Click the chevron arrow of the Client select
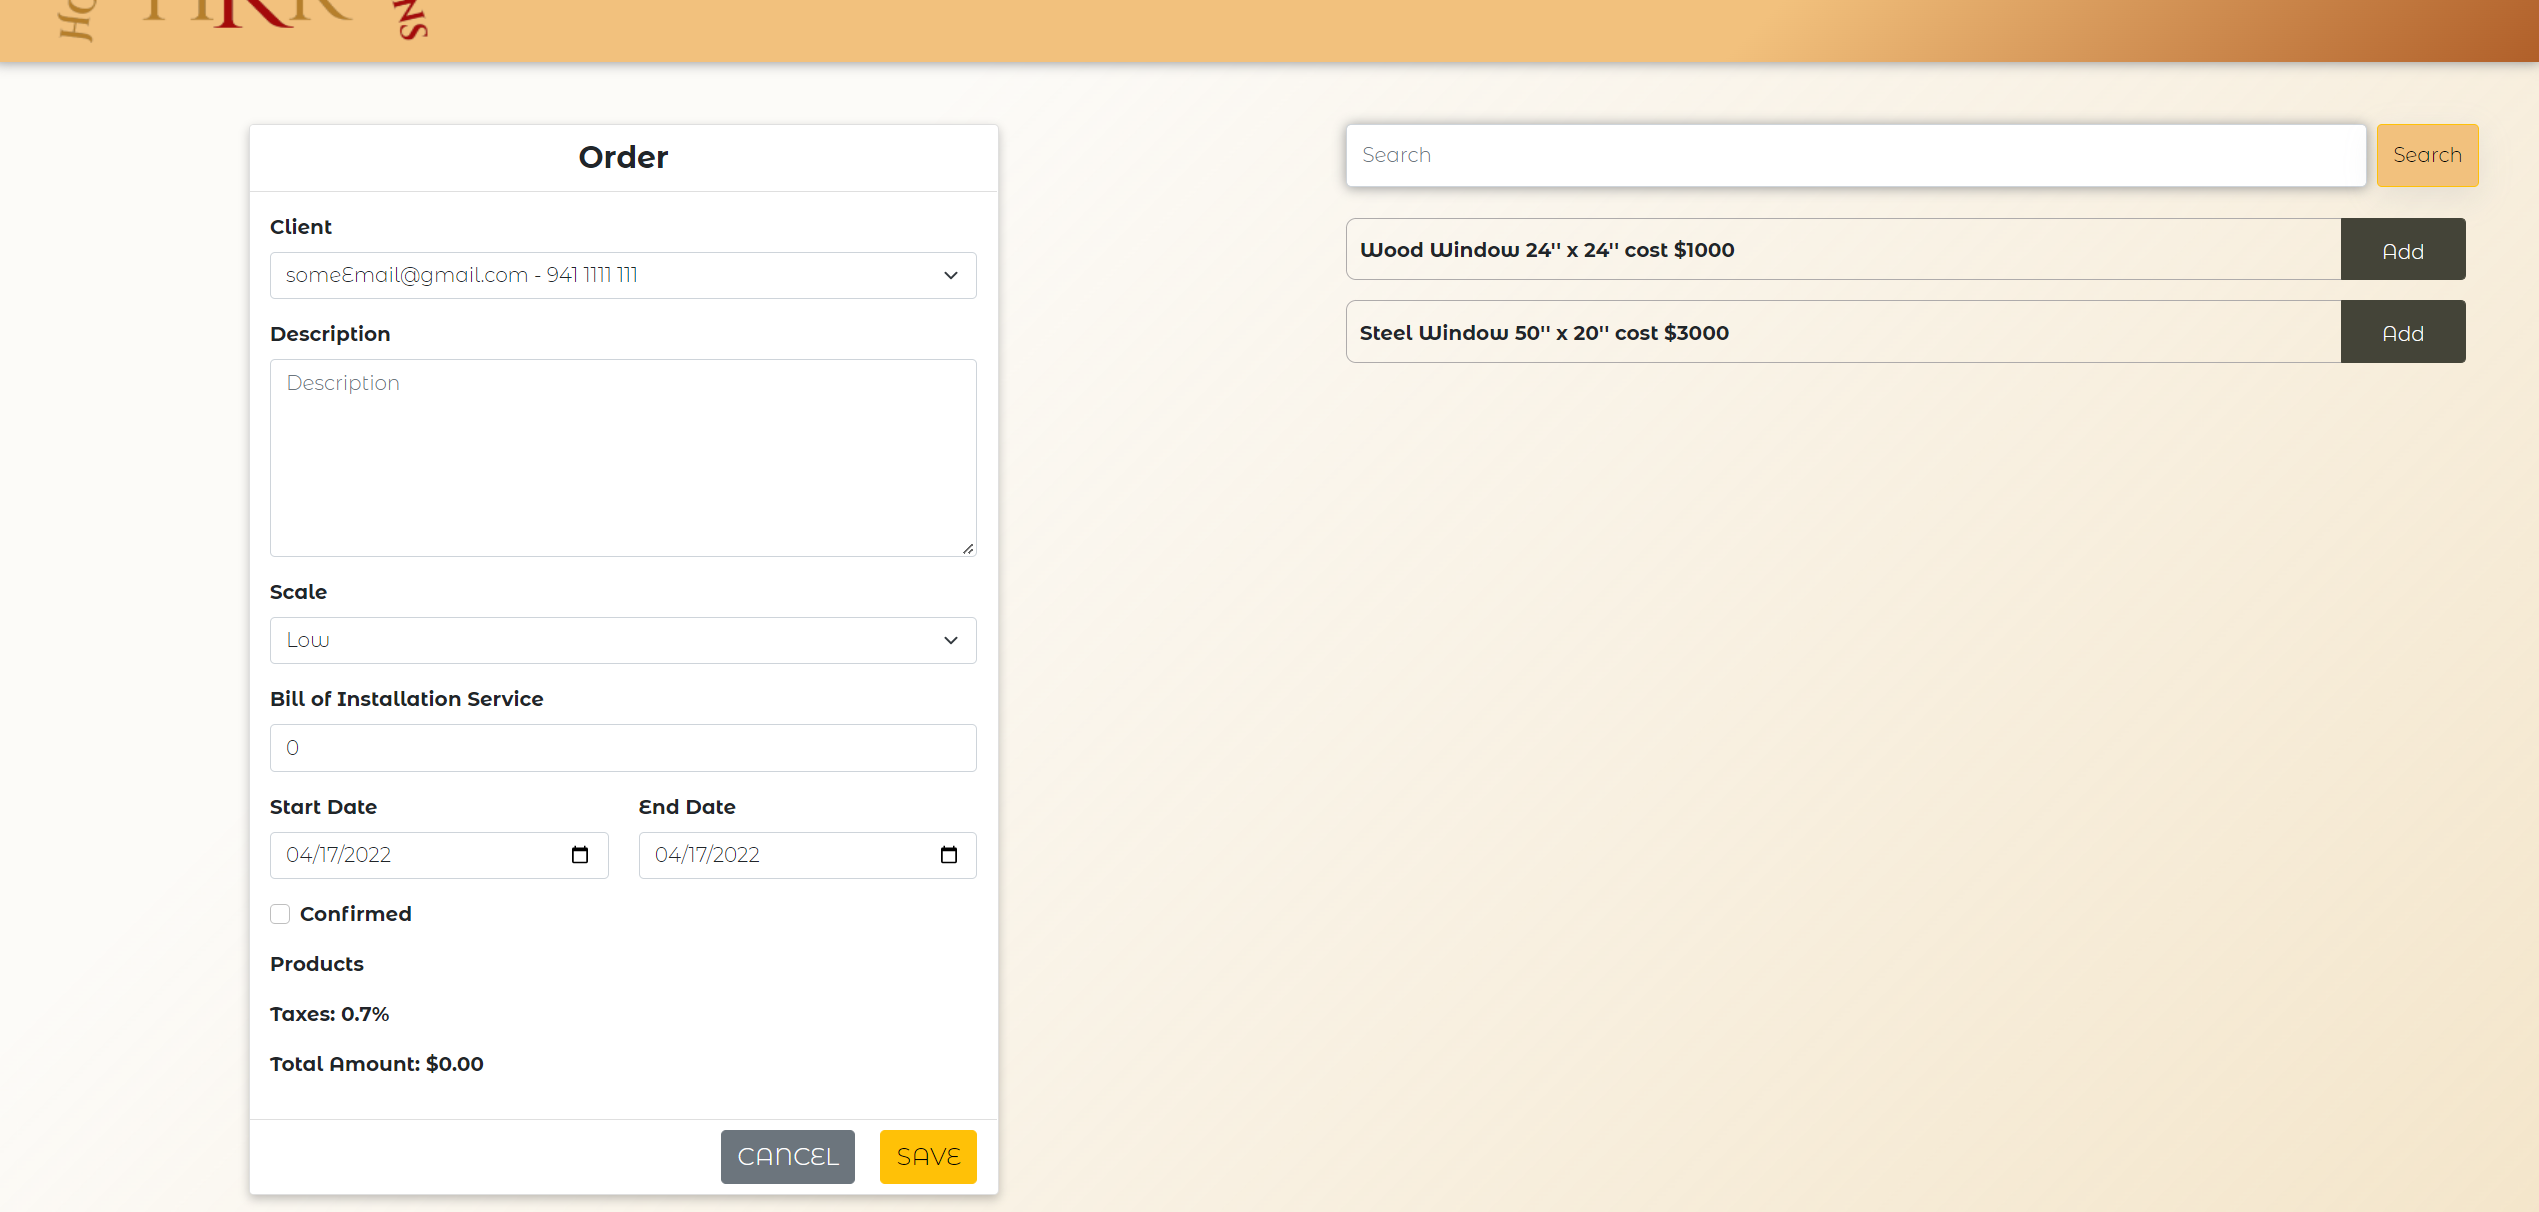Image resolution: width=2539 pixels, height=1212 pixels. pos(950,275)
